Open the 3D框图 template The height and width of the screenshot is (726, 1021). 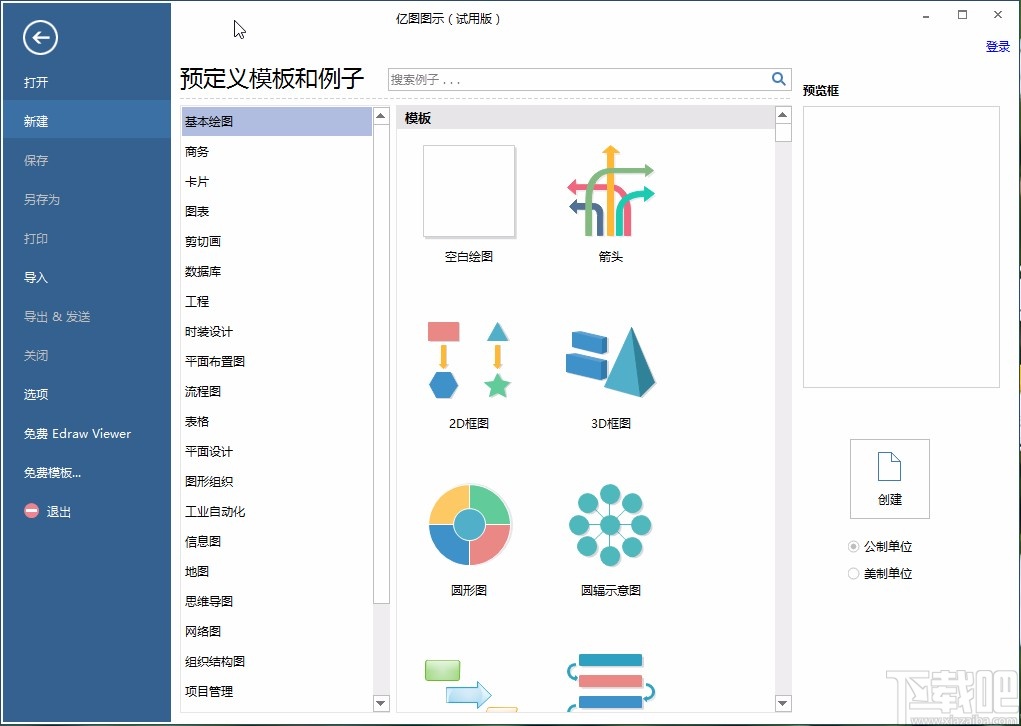pyautogui.click(x=610, y=360)
